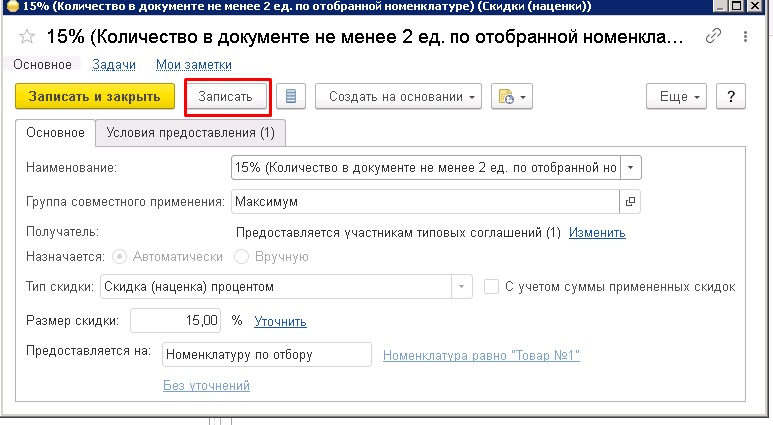Select the Вручную radio button

241,257
